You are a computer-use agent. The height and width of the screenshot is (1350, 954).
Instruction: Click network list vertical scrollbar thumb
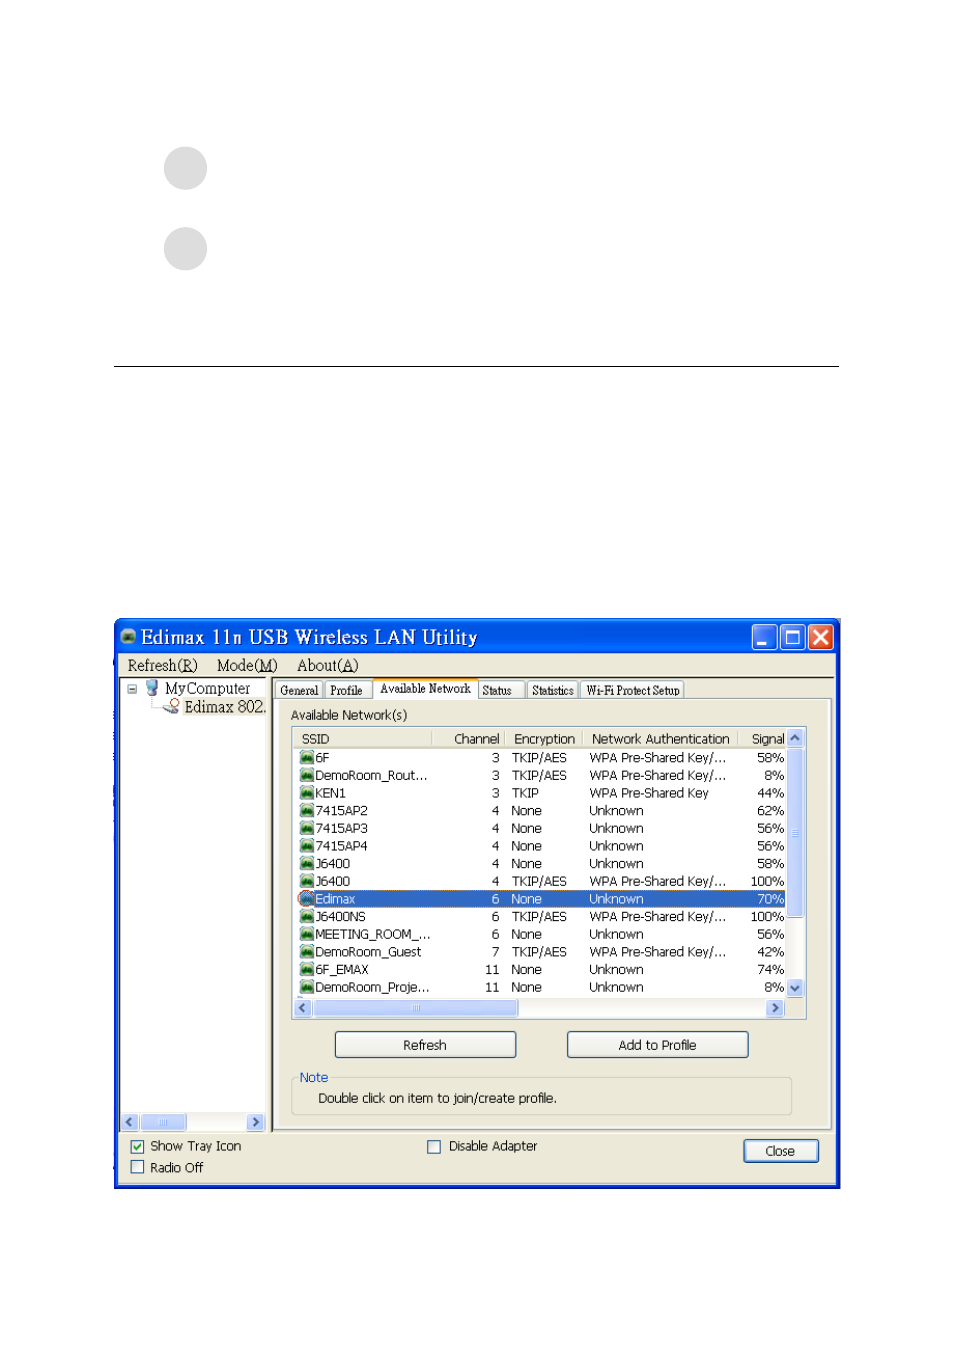pyautogui.click(x=795, y=832)
